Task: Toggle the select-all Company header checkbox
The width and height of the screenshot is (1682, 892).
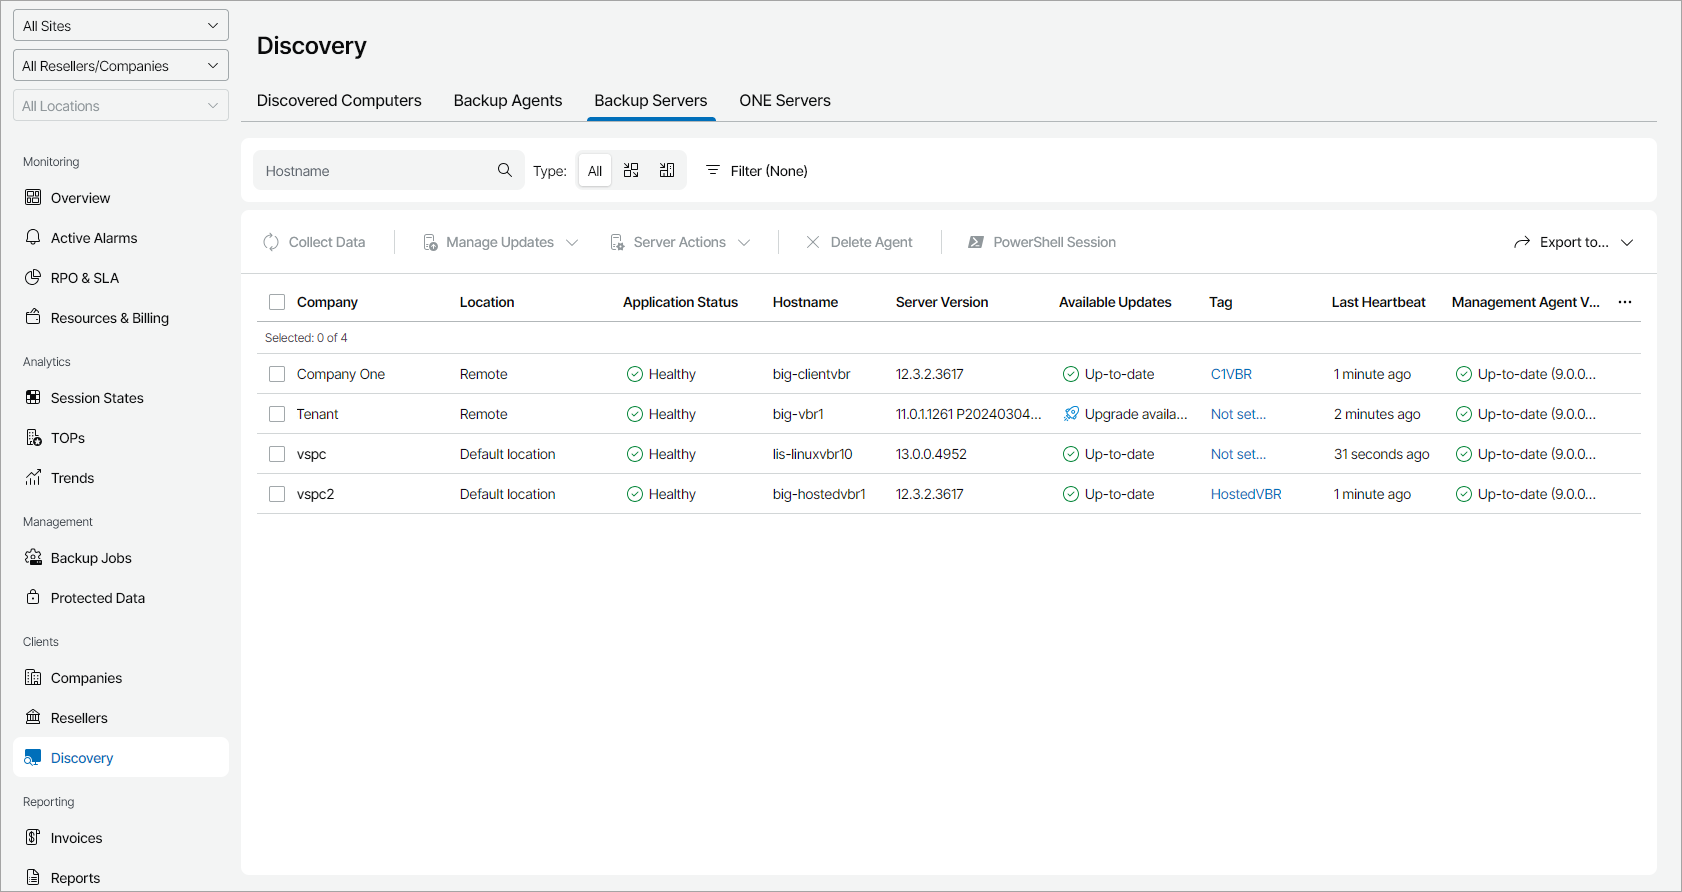Action: click(x=277, y=302)
